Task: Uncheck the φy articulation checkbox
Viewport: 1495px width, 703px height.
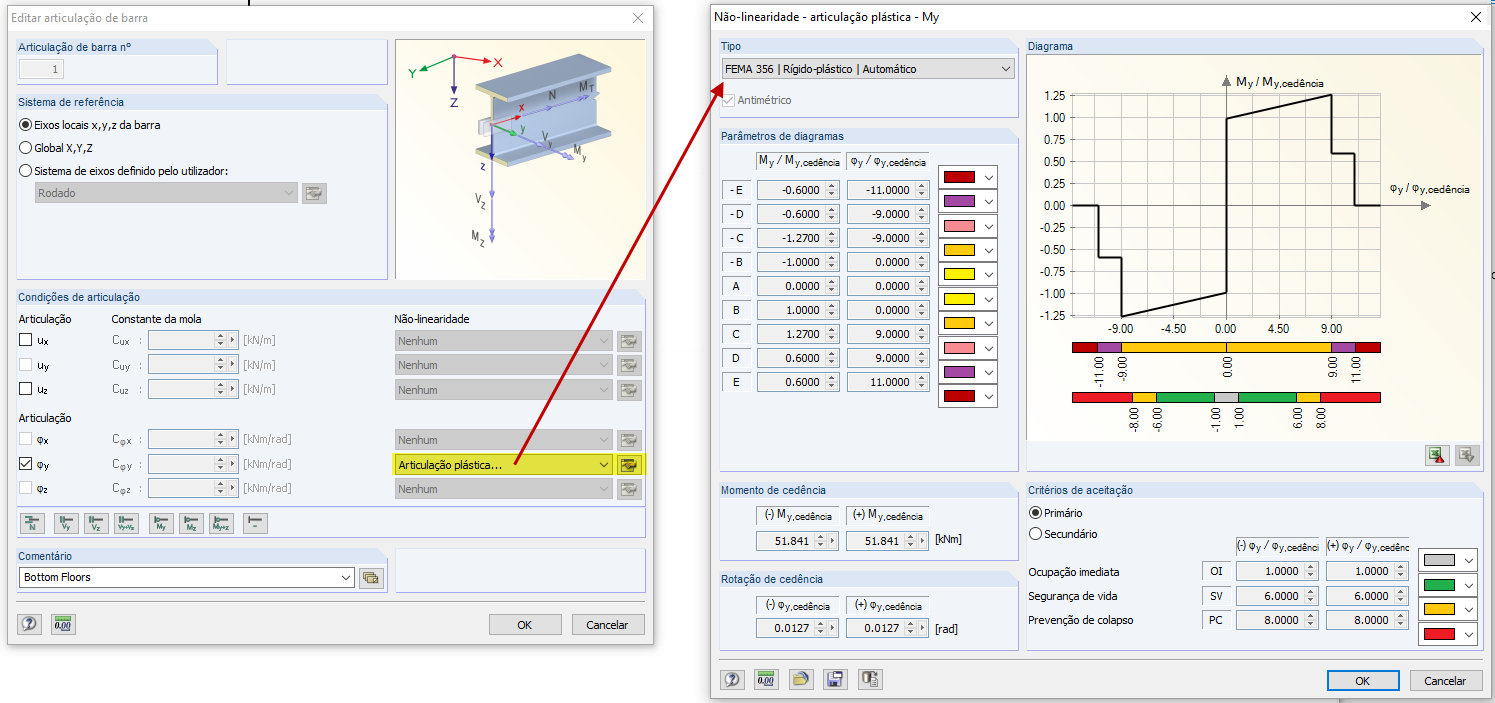Action: 26,464
